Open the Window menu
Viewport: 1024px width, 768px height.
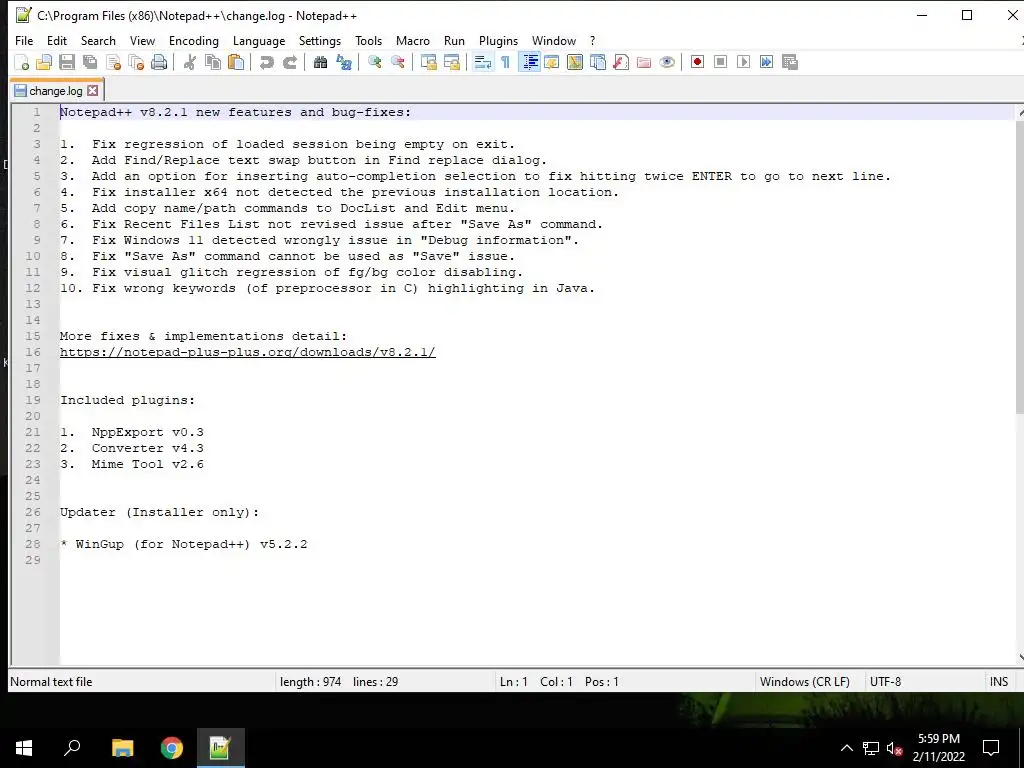(554, 40)
